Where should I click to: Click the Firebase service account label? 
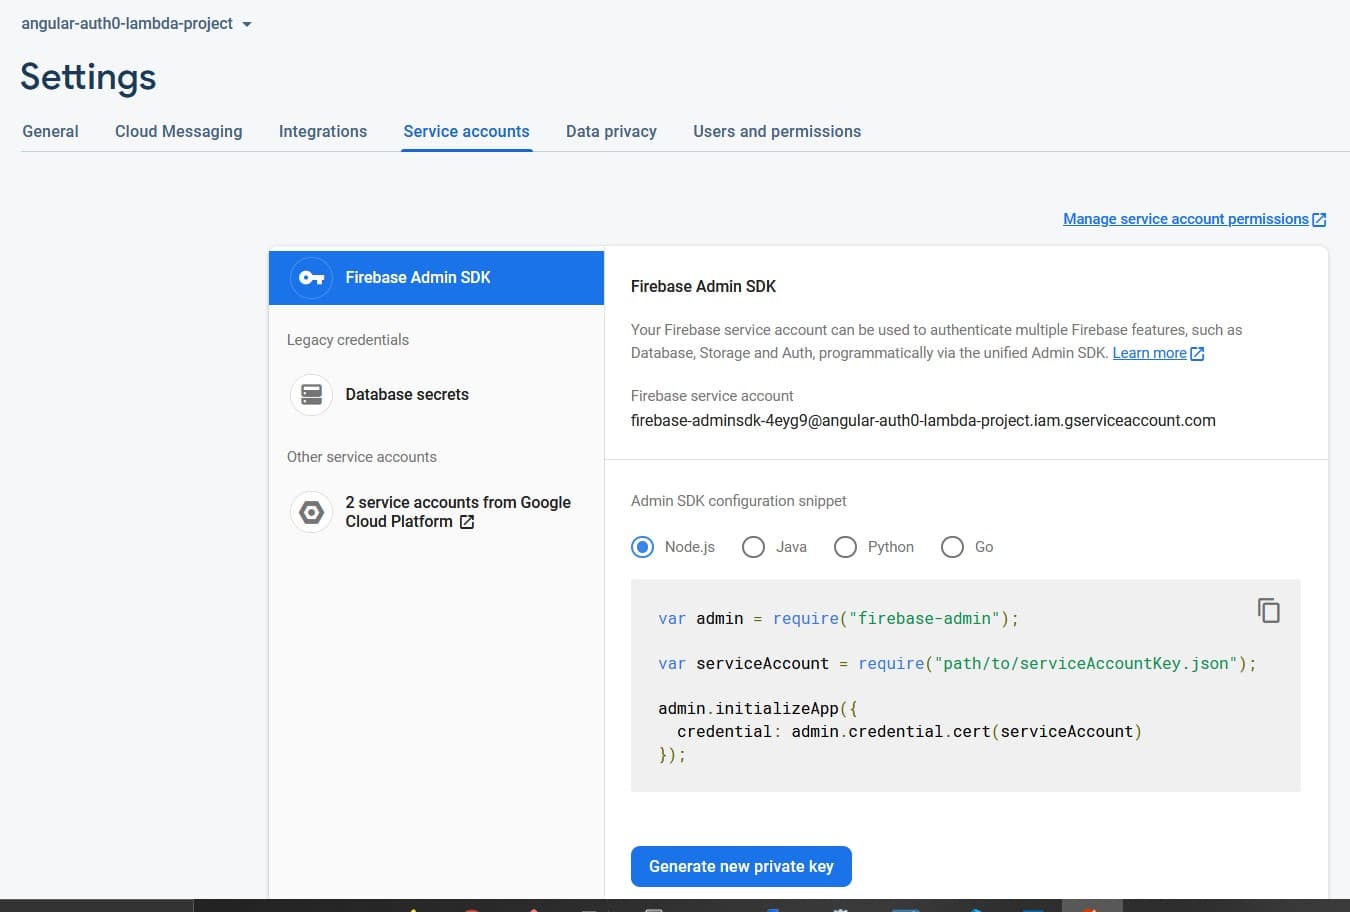point(712,396)
